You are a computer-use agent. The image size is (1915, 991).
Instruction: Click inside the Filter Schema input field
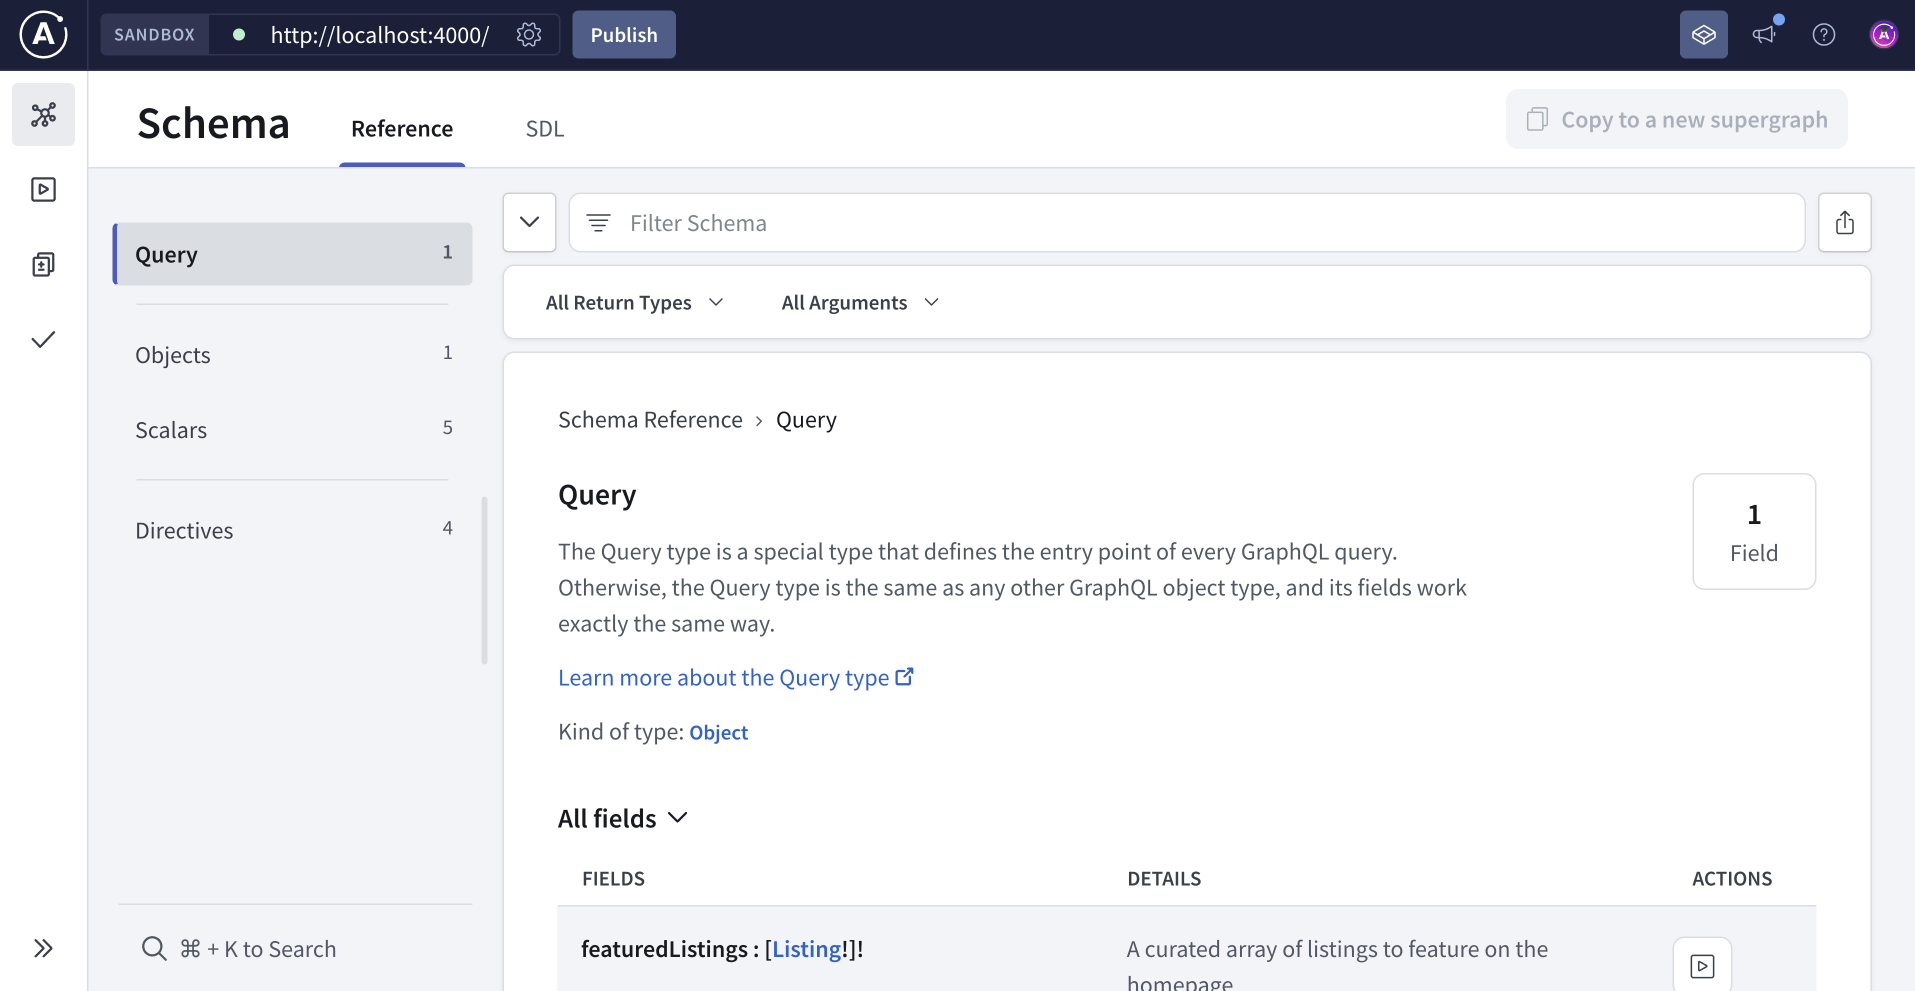(x=1000, y=222)
